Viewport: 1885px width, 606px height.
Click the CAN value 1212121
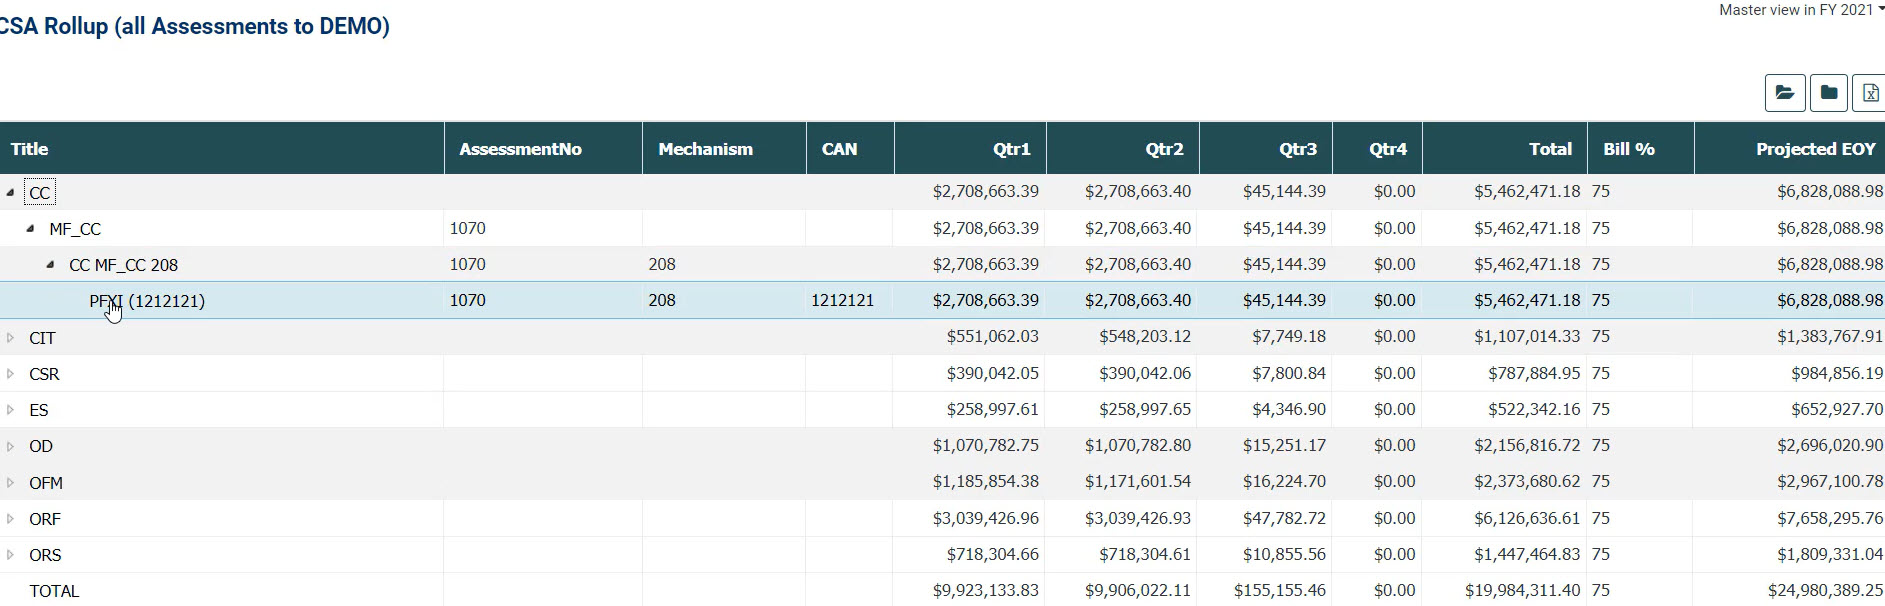[x=842, y=300]
